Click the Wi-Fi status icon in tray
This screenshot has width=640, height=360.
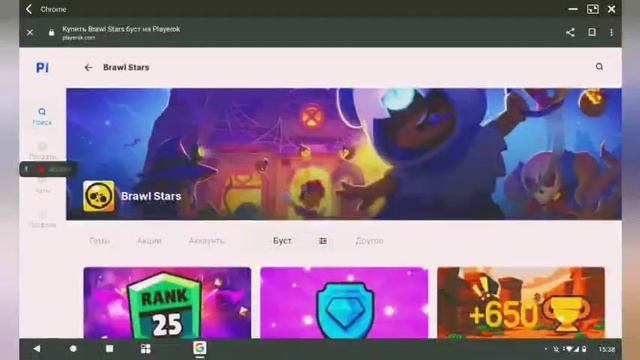[569, 349]
